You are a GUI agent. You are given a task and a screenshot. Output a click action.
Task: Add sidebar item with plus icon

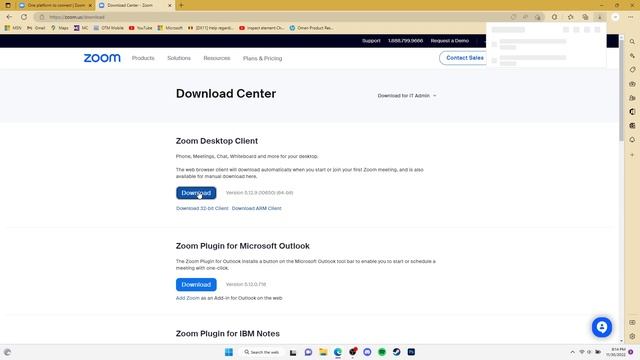(632, 155)
